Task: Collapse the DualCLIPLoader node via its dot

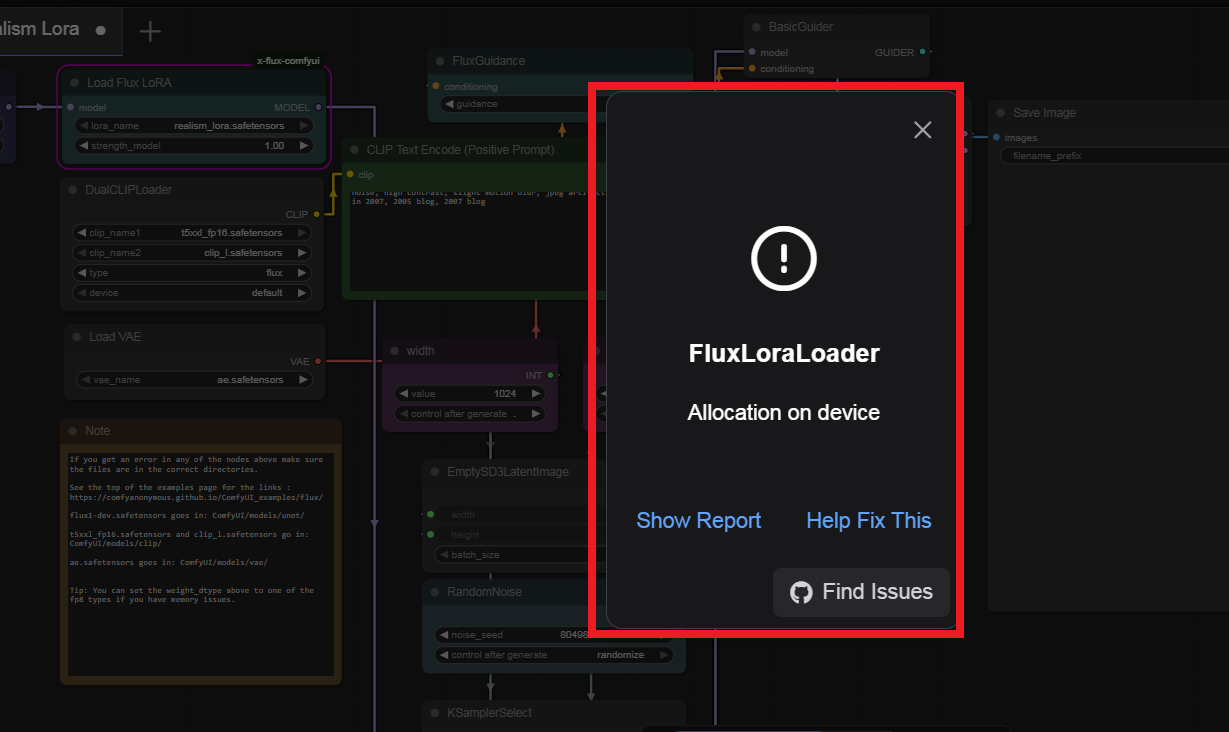Action: [74, 190]
